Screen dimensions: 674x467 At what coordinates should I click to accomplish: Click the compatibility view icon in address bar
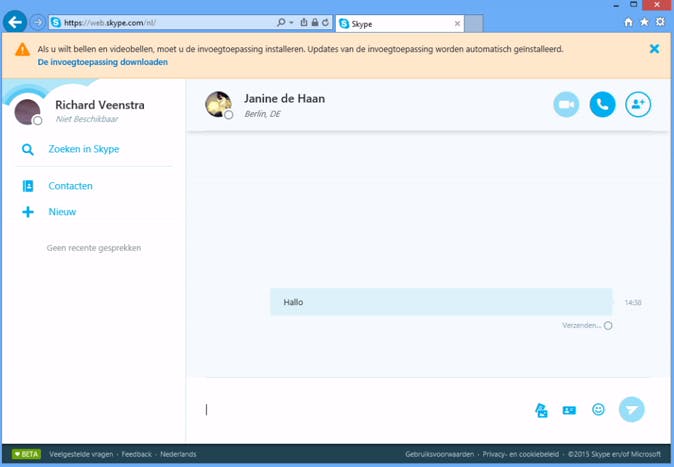(304, 22)
